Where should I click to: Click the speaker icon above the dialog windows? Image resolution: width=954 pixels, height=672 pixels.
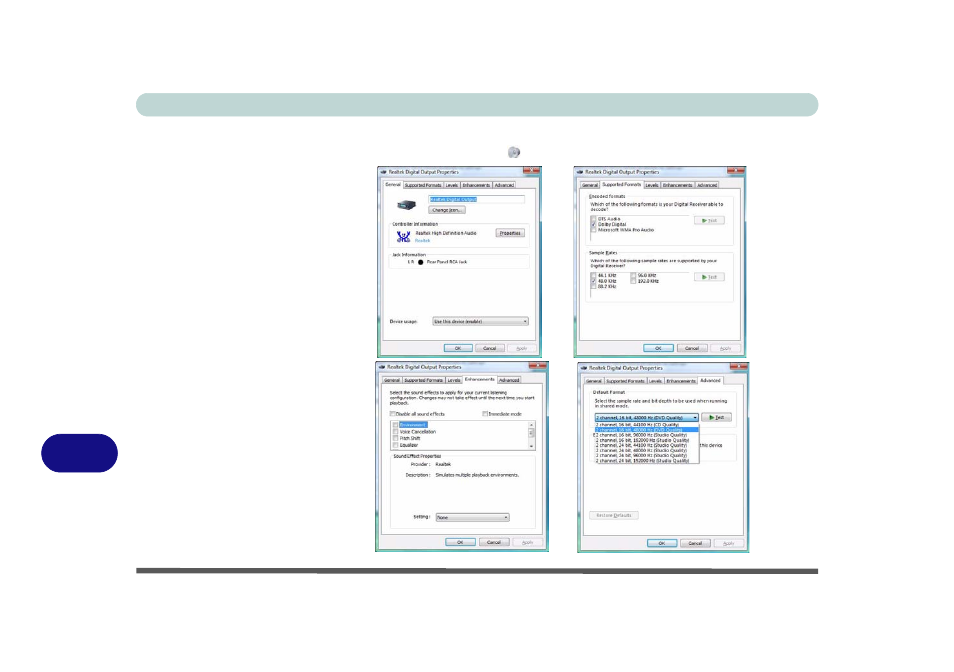(x=514, y=152)
